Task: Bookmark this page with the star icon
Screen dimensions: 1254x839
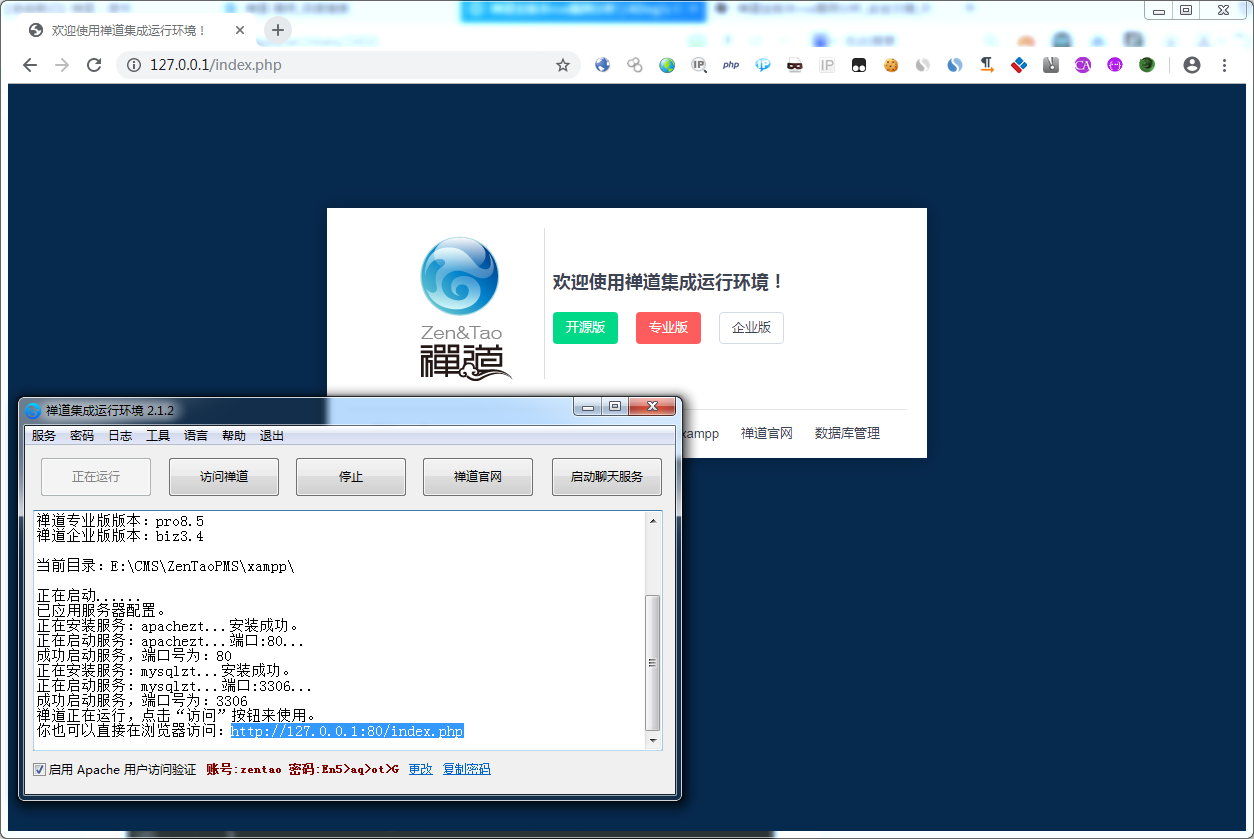Action: pos(563,65)
